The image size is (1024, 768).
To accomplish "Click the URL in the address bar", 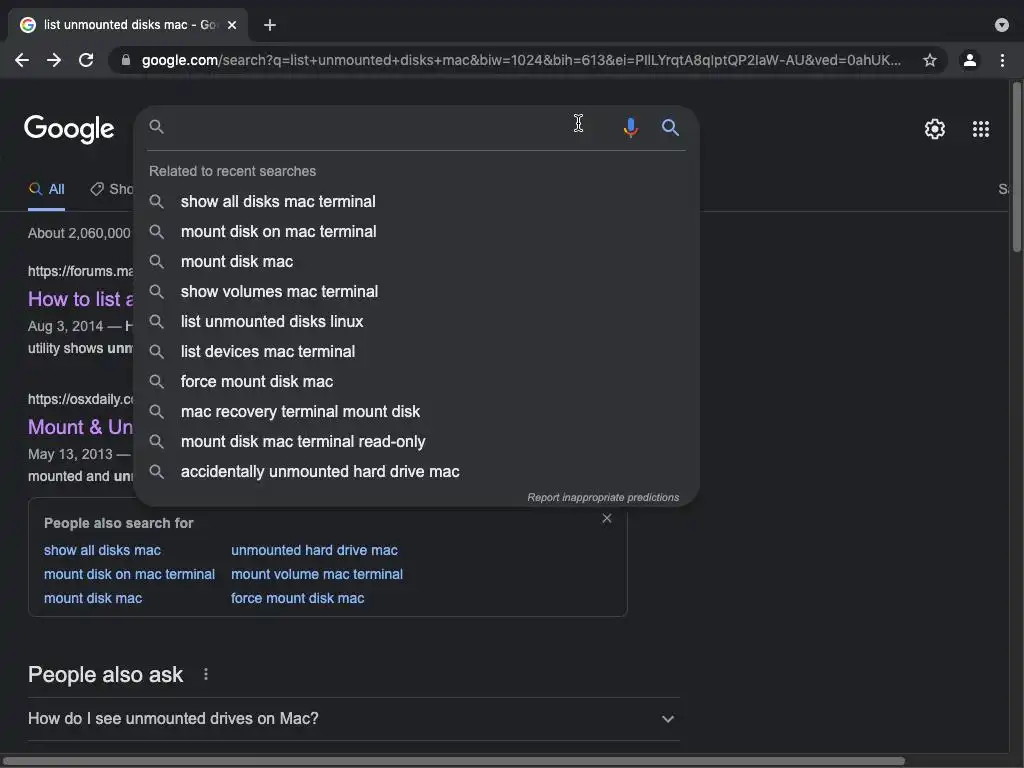I will pyautogui.click(x=521, y=60).
